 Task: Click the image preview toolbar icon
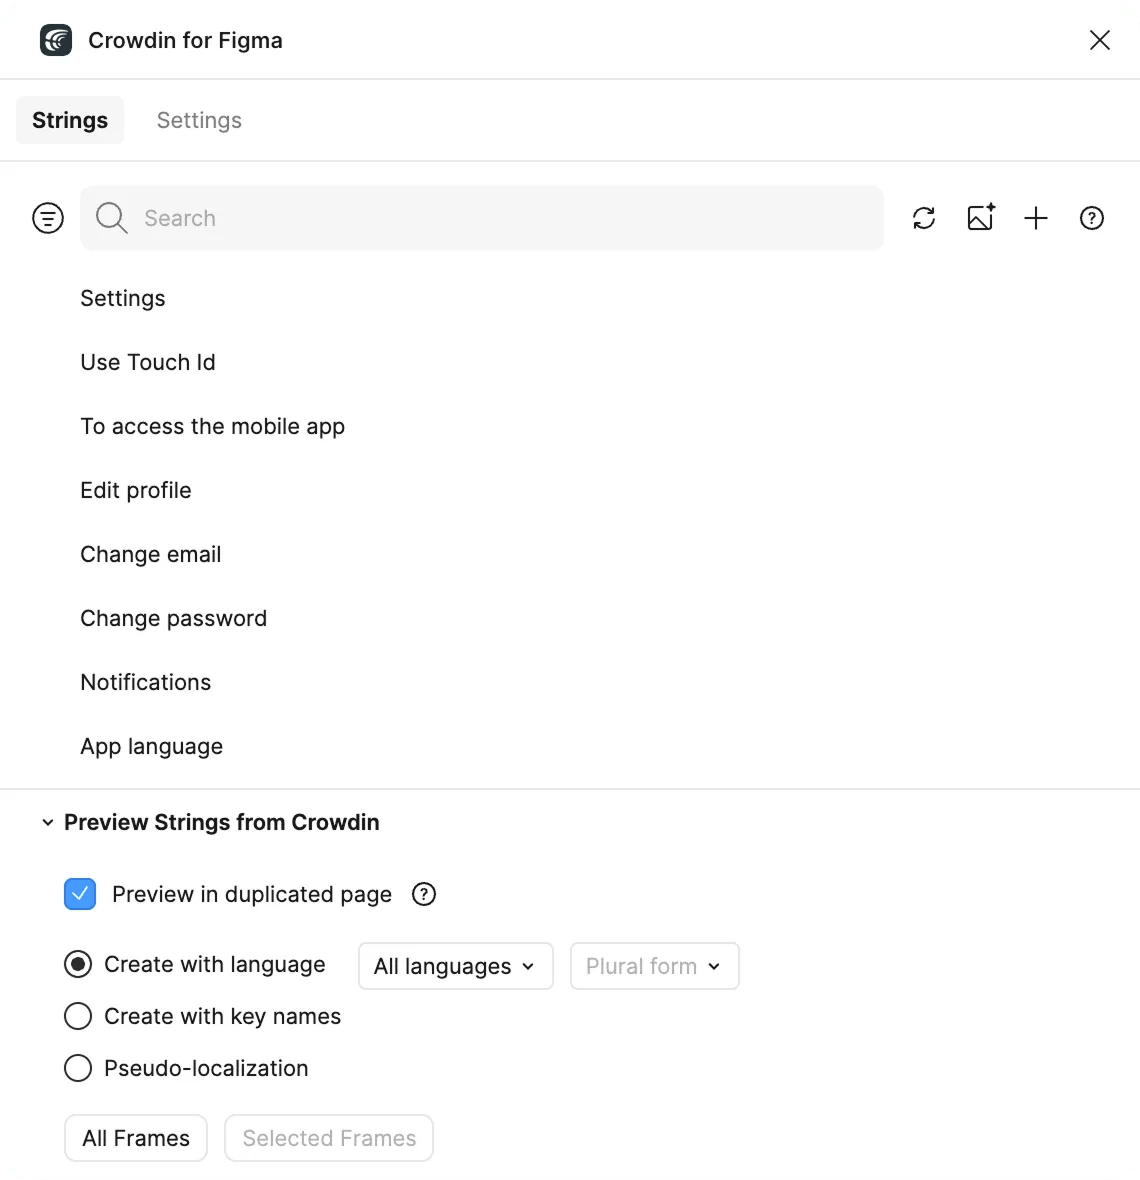[980, 218]
